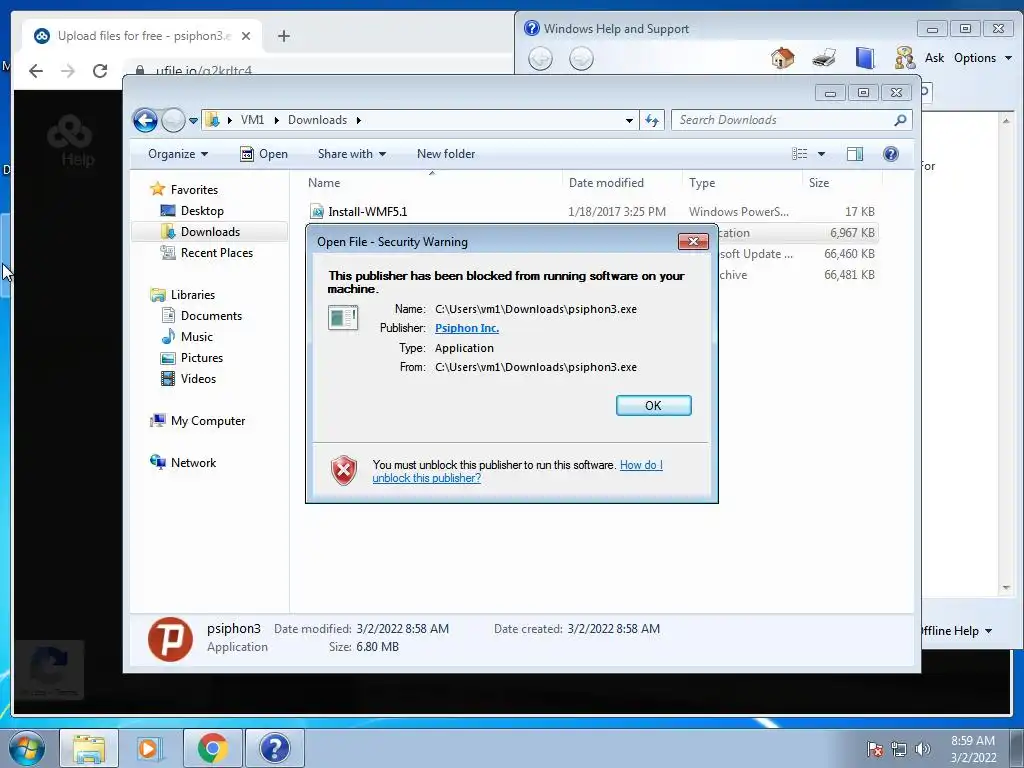This screenshot has width=1024, height=768.
Task: Click the Help and Support scrollbar
Action: pos(1006,353)
